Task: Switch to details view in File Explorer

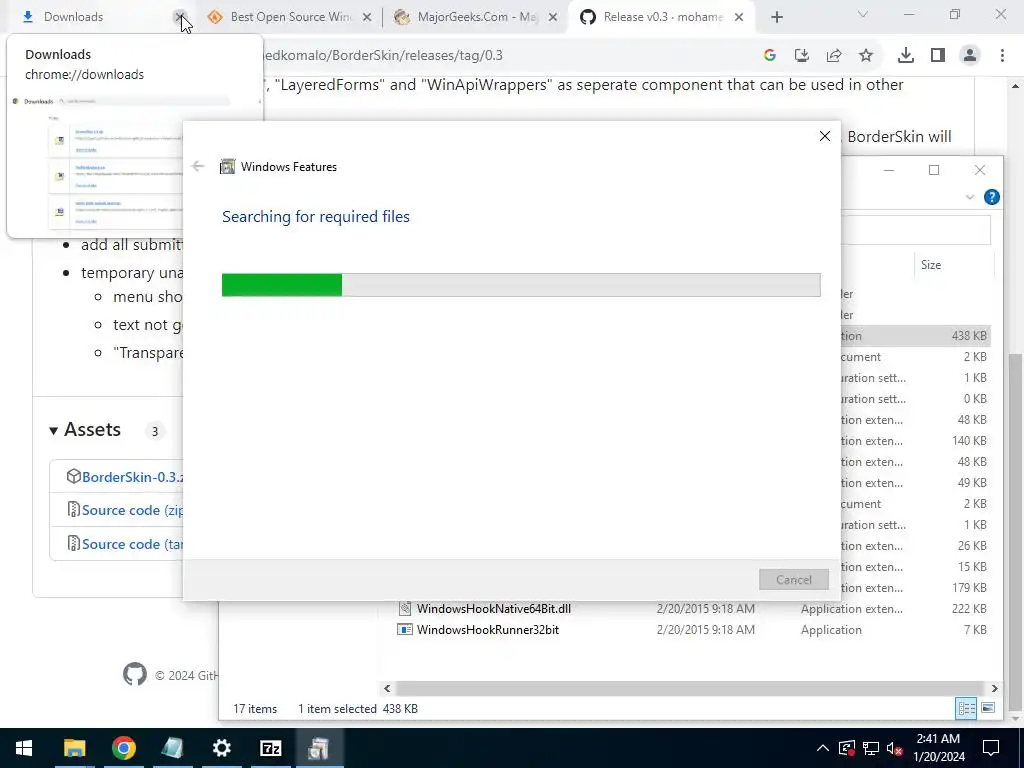Action: pos(966,709)
